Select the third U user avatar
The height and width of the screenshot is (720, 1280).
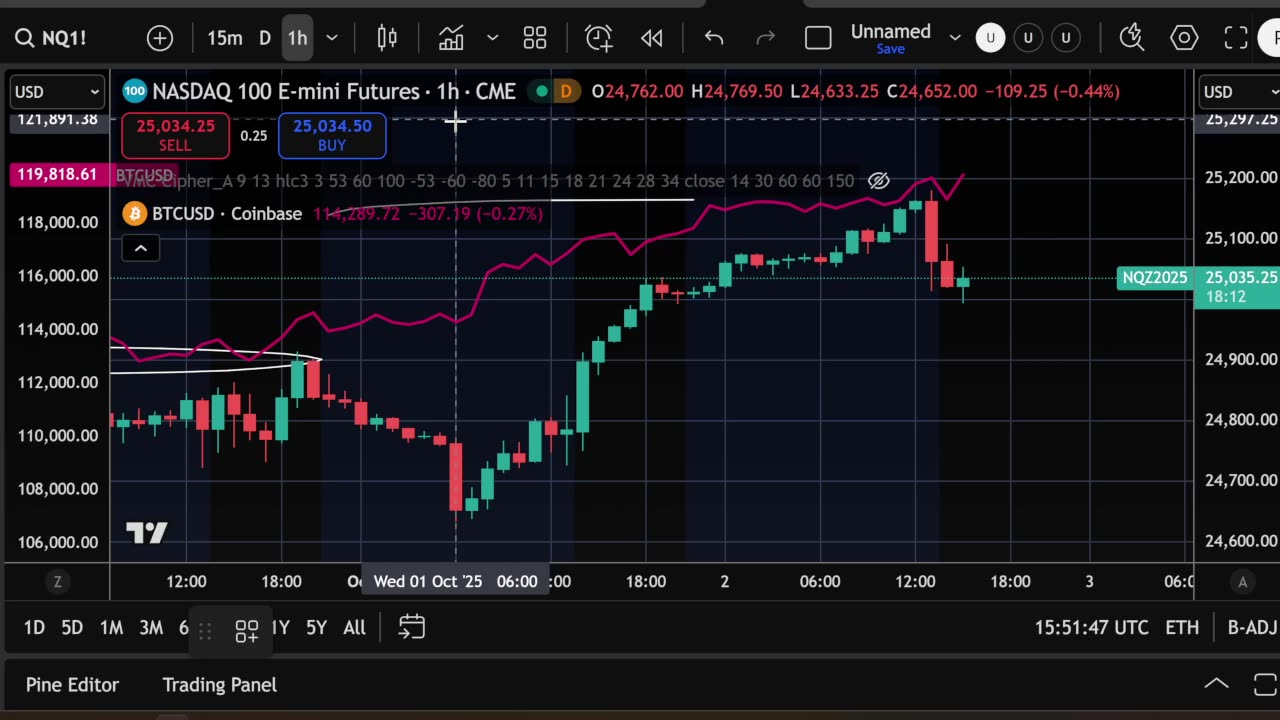[x=1066, y=38]
